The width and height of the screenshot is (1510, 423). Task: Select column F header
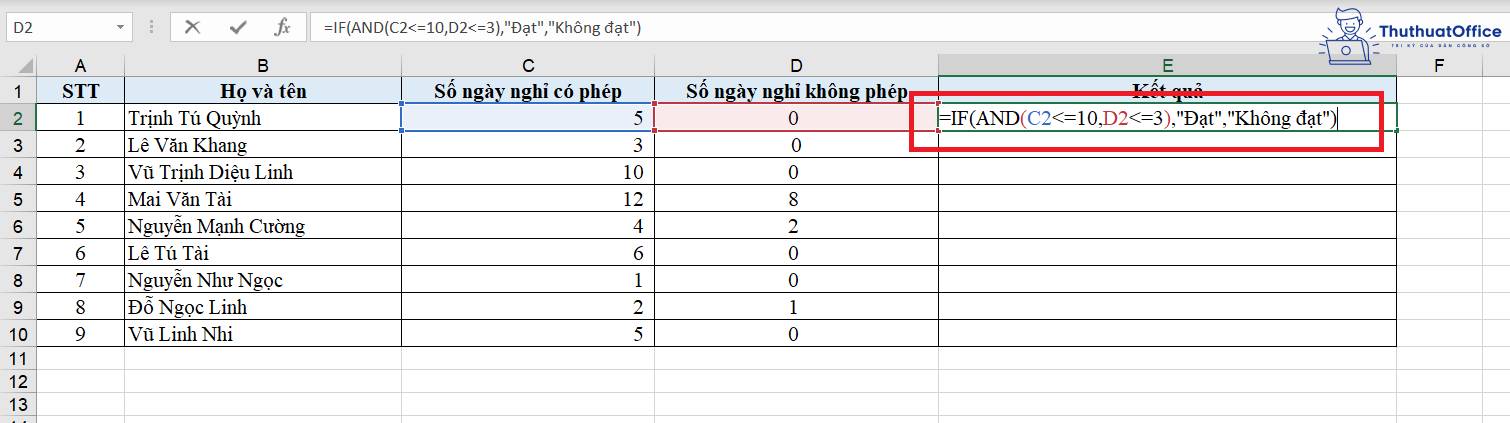click(x=1439, y=67)
